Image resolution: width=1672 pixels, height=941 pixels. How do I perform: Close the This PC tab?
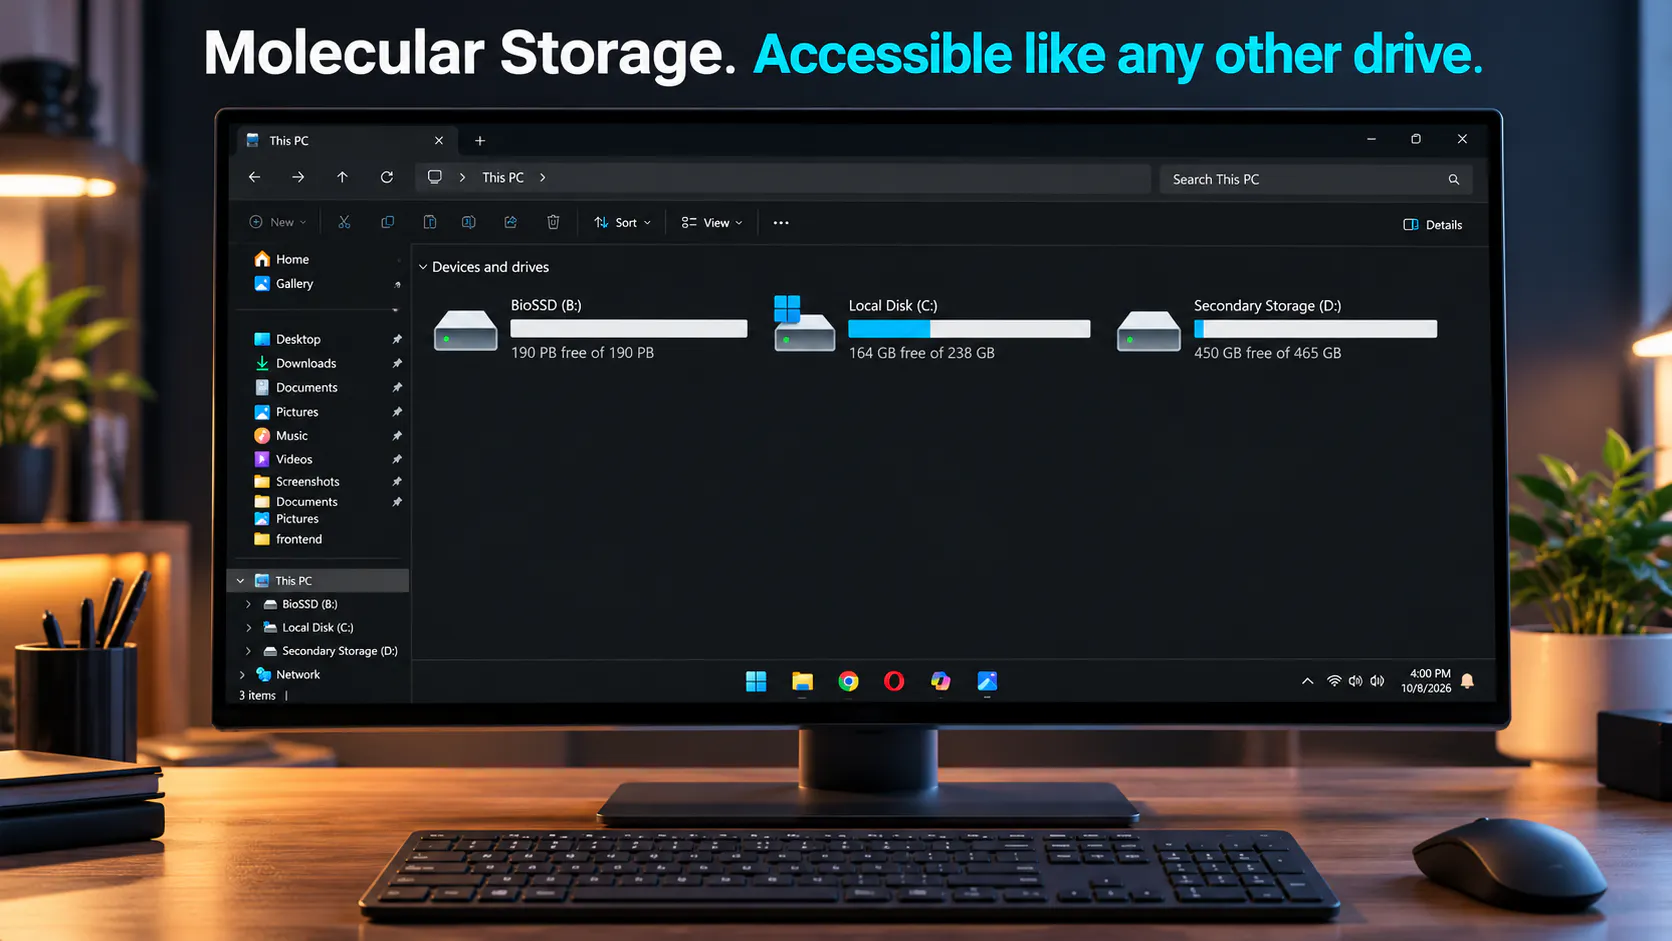coord(438,141)
